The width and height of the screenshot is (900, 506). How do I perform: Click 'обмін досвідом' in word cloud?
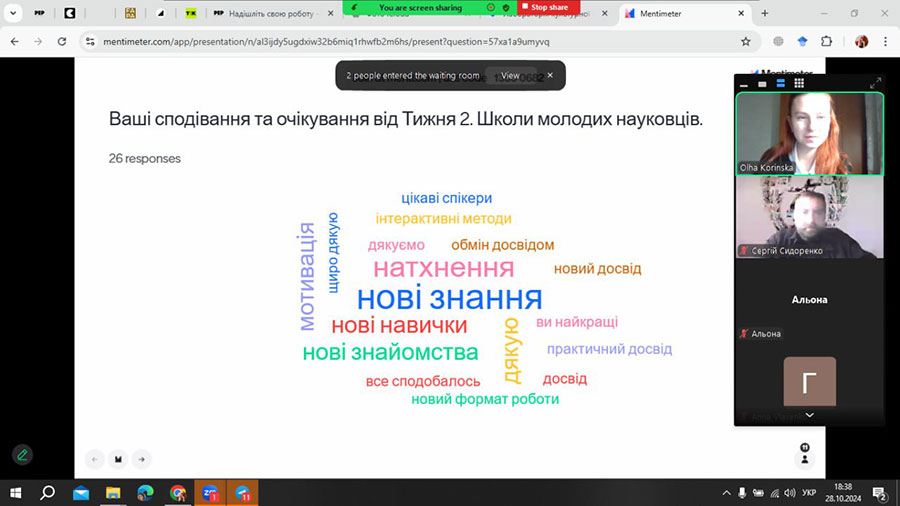coord(503,245)
